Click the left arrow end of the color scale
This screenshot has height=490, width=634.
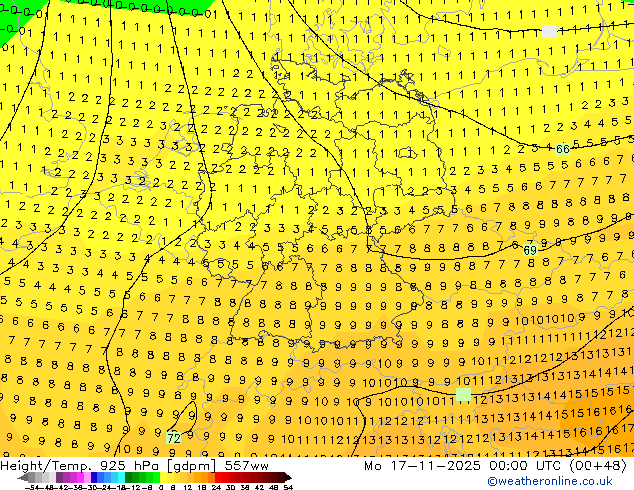(23, 477)
